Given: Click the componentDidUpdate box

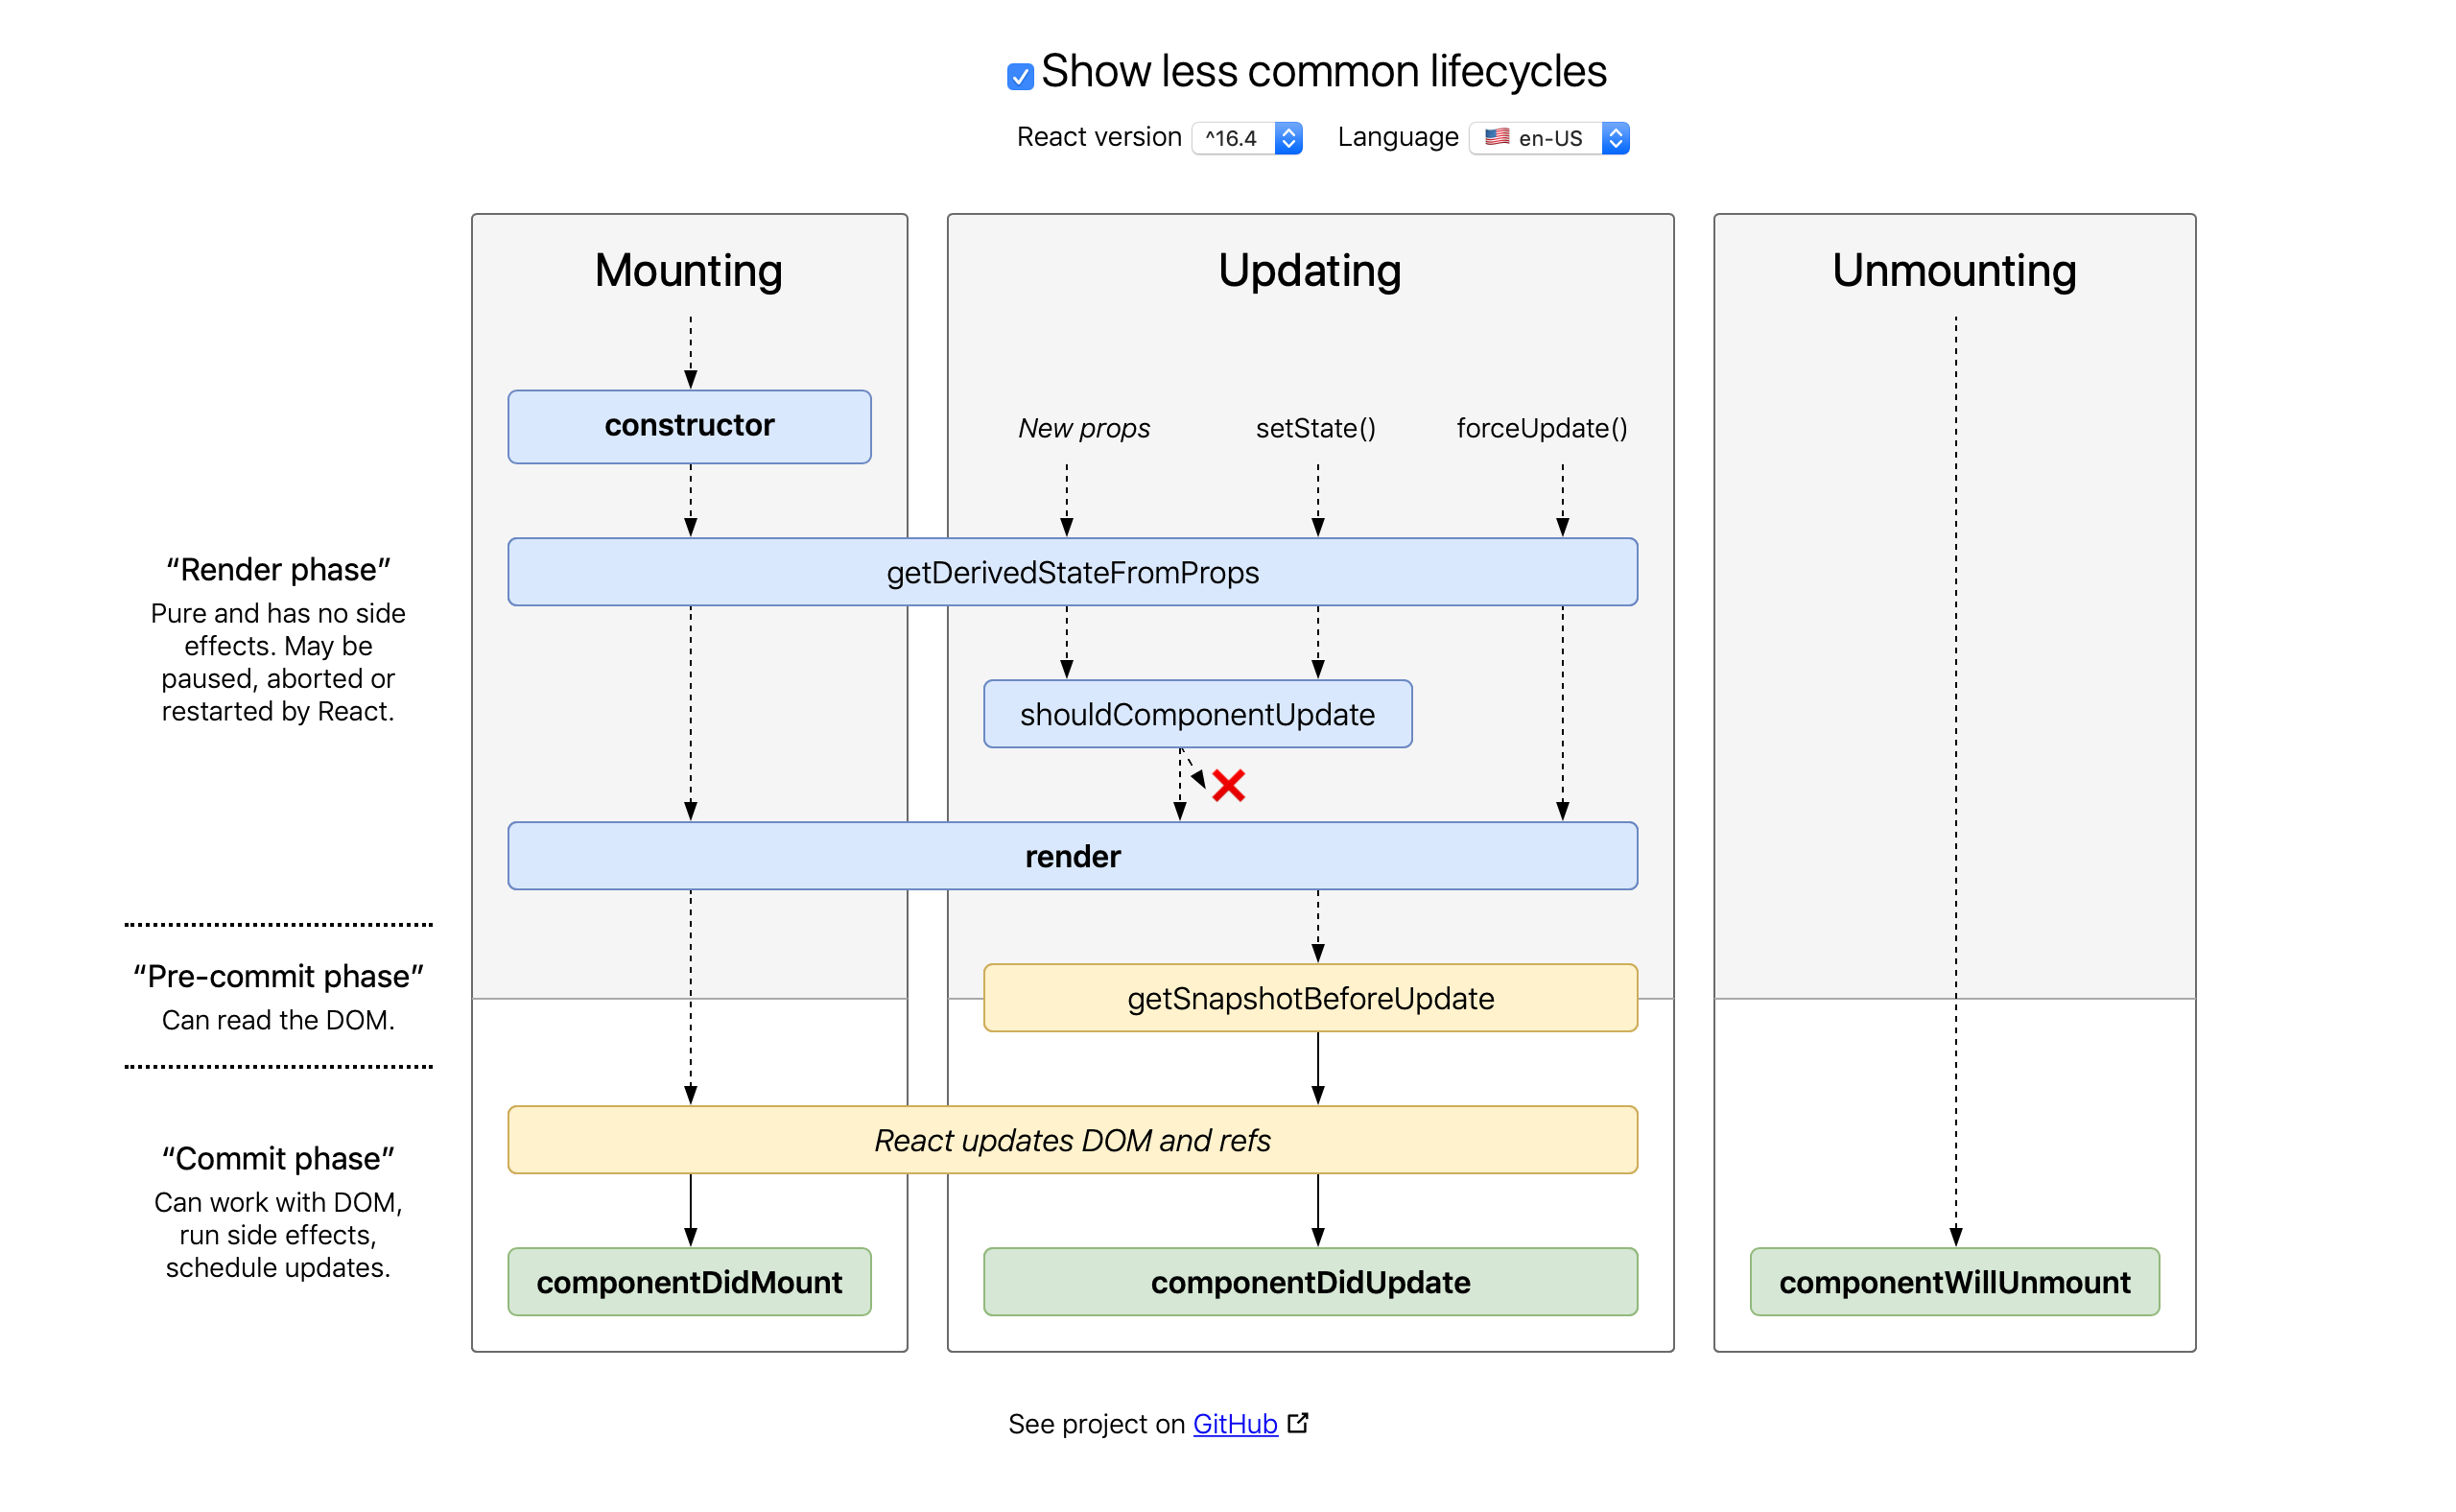Looking at the screenshot, I should tap(1310, 1282).
